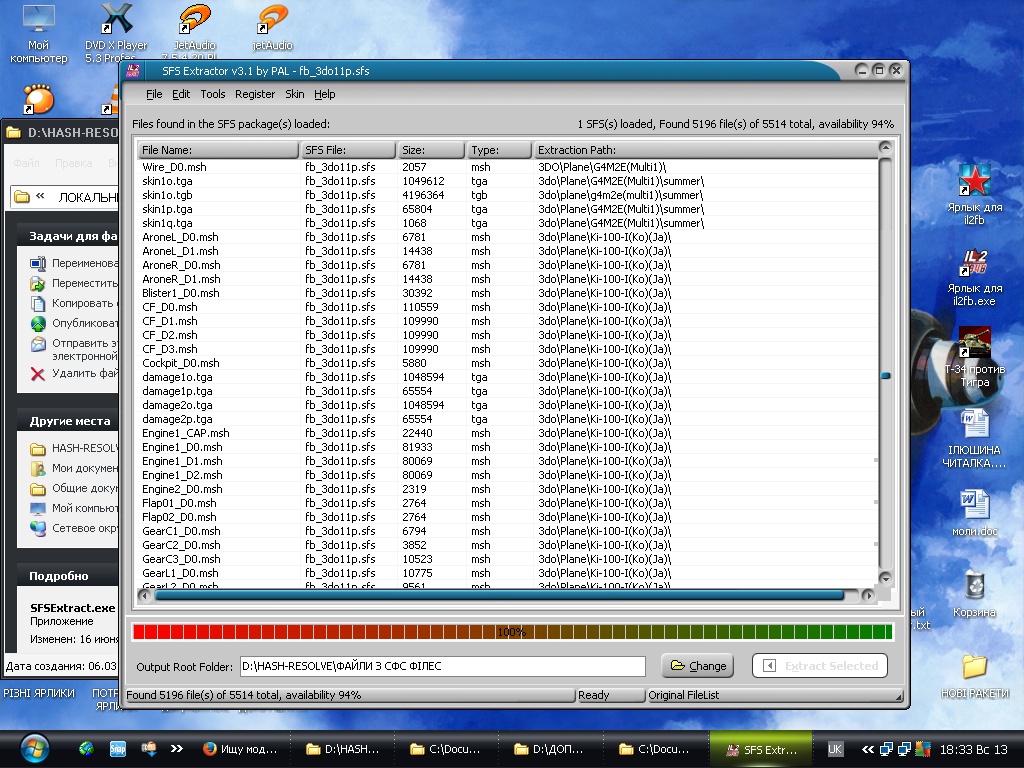Open the Tools menu
The height and width of the screenshot is (768, 1024).
212,94
